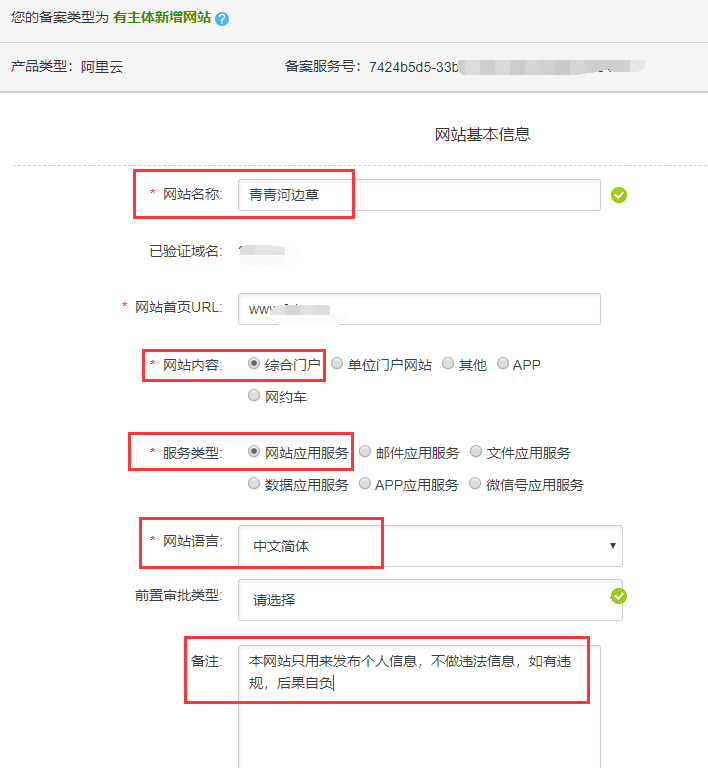The width and height of the screenshot is (708, 768).
Task: Open the 网站语言 dropdown list
Action: [430, 546]
